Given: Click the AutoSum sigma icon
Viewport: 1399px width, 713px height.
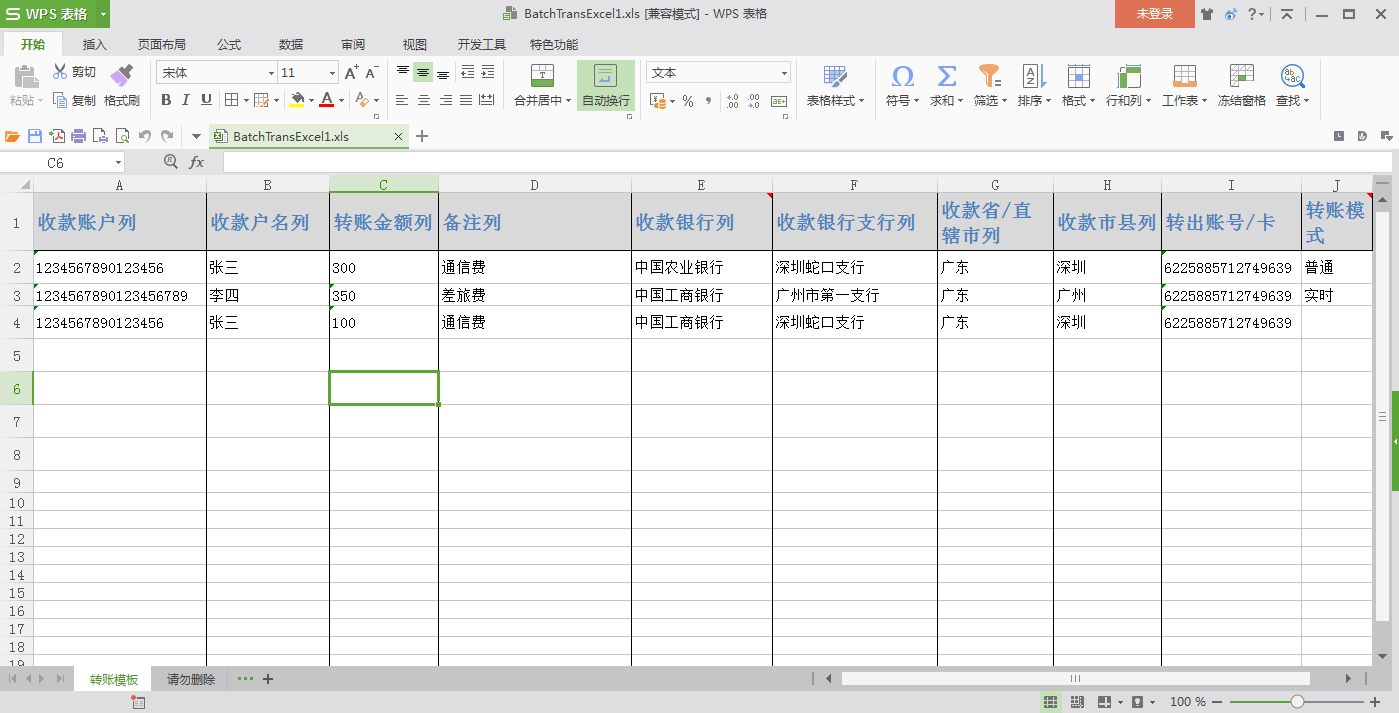Looking at the screenshot, I should pyautogui.click(x=946, y=76).
